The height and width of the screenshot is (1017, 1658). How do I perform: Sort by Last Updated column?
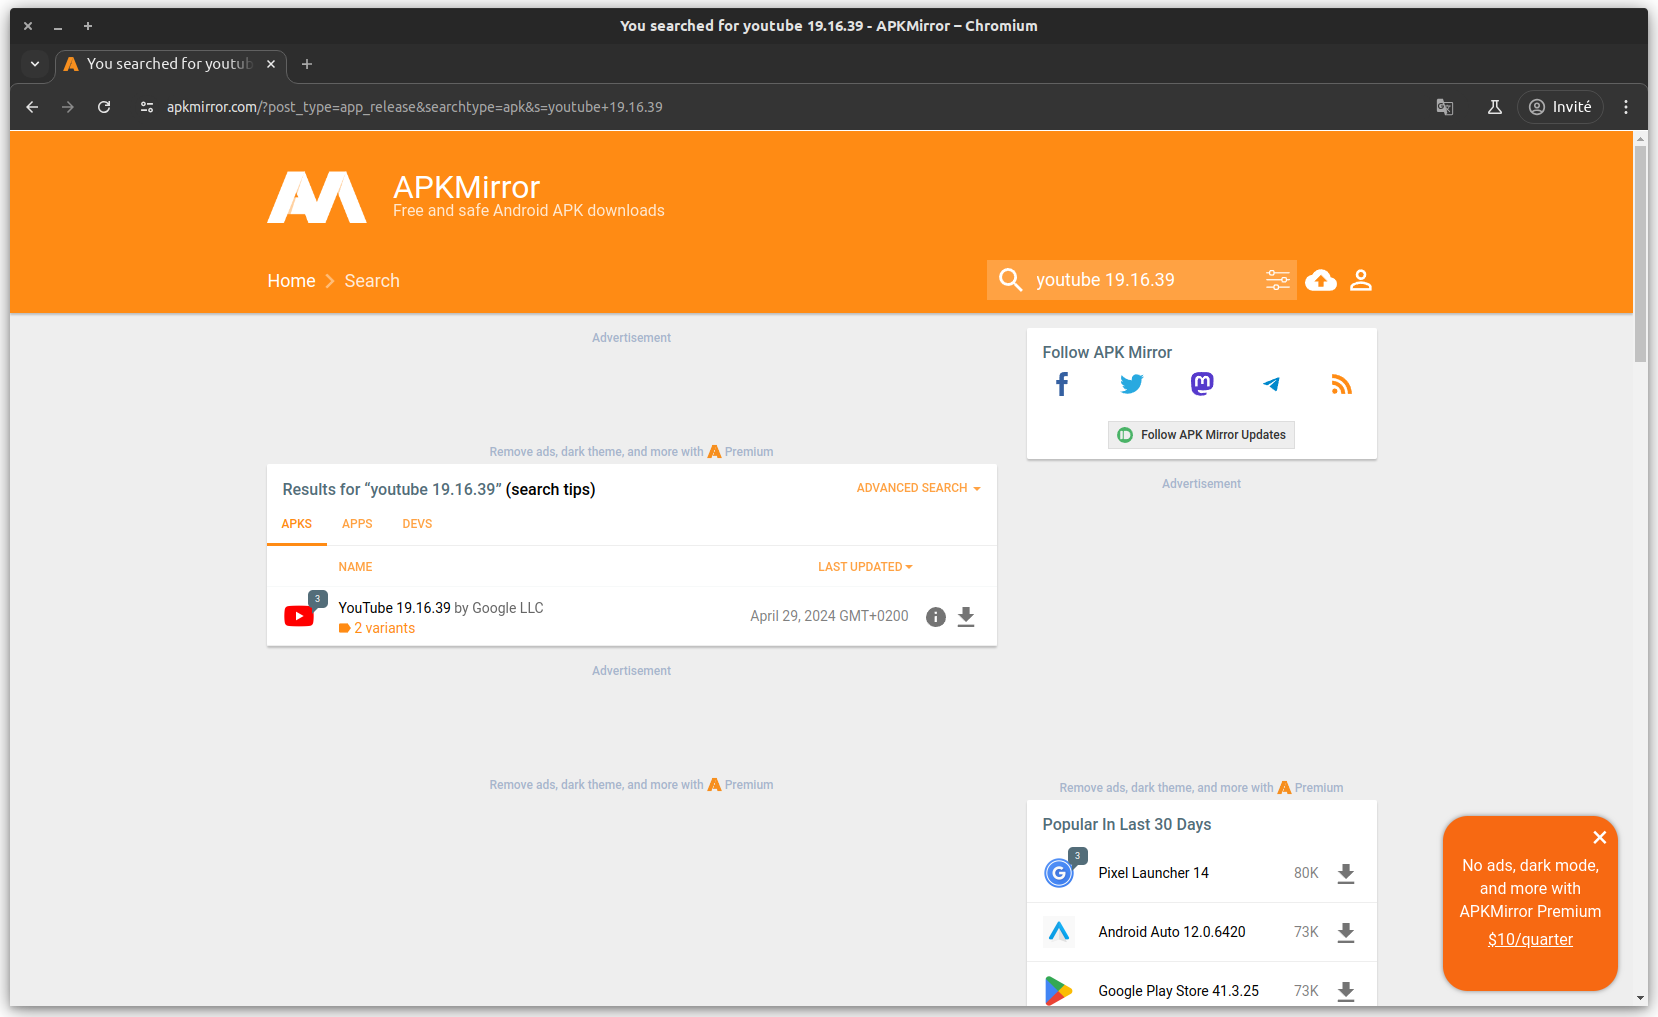pyautogui.click(x=865, y=567)
